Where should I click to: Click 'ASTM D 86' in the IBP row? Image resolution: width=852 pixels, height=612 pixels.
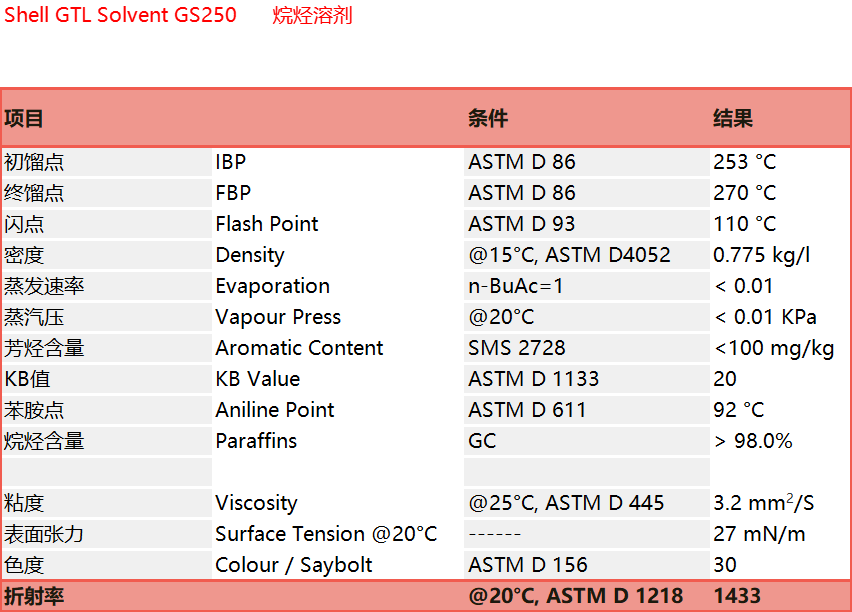click(x=522, y=162)
